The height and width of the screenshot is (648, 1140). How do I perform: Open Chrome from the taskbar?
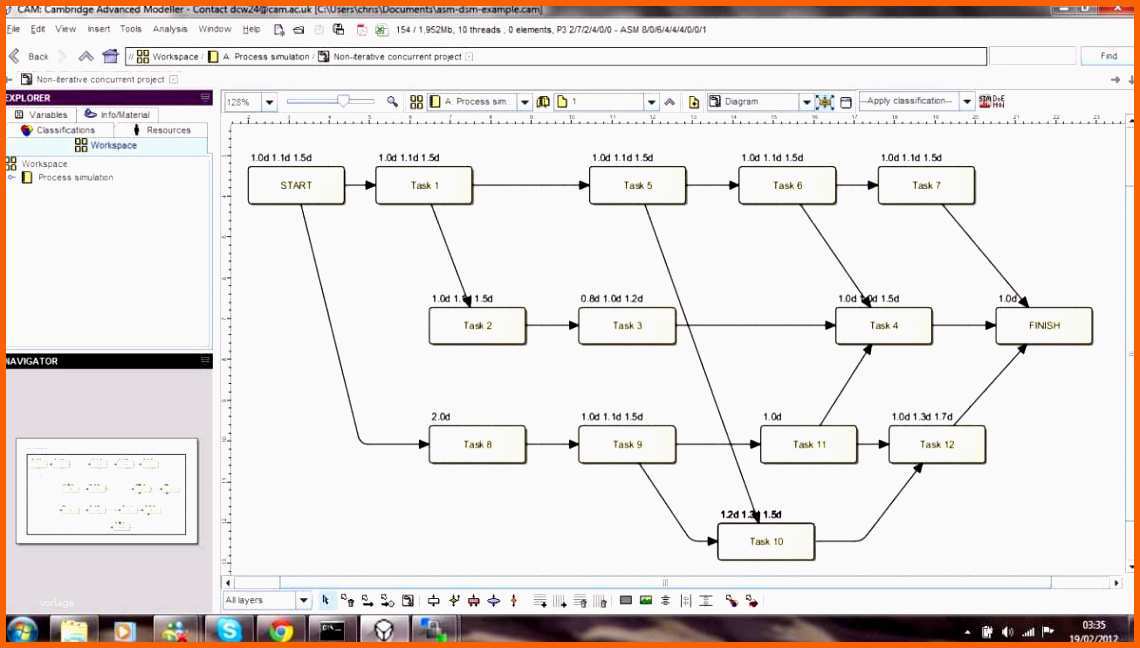click(280, 630)
